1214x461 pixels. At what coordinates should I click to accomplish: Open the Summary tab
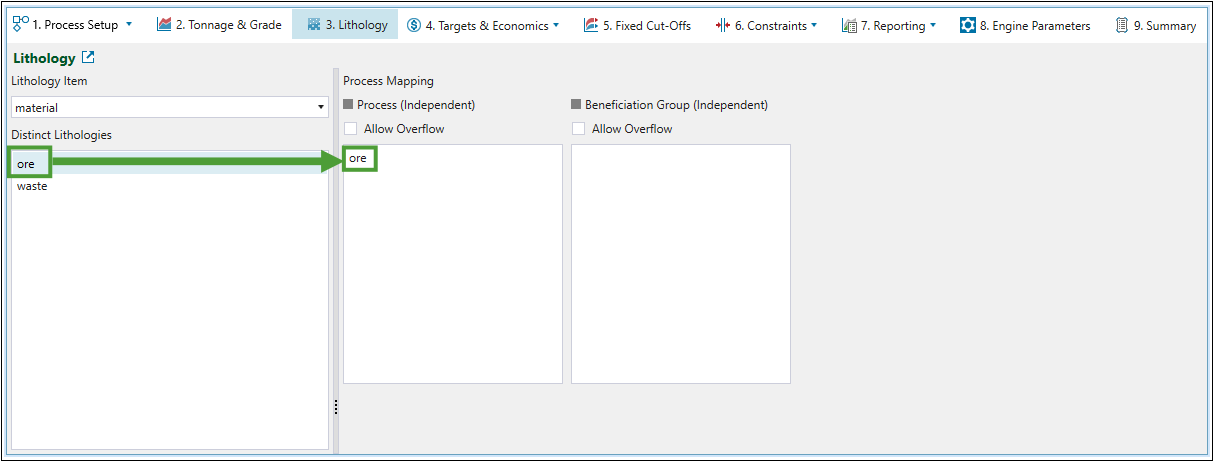(1164, 25)
